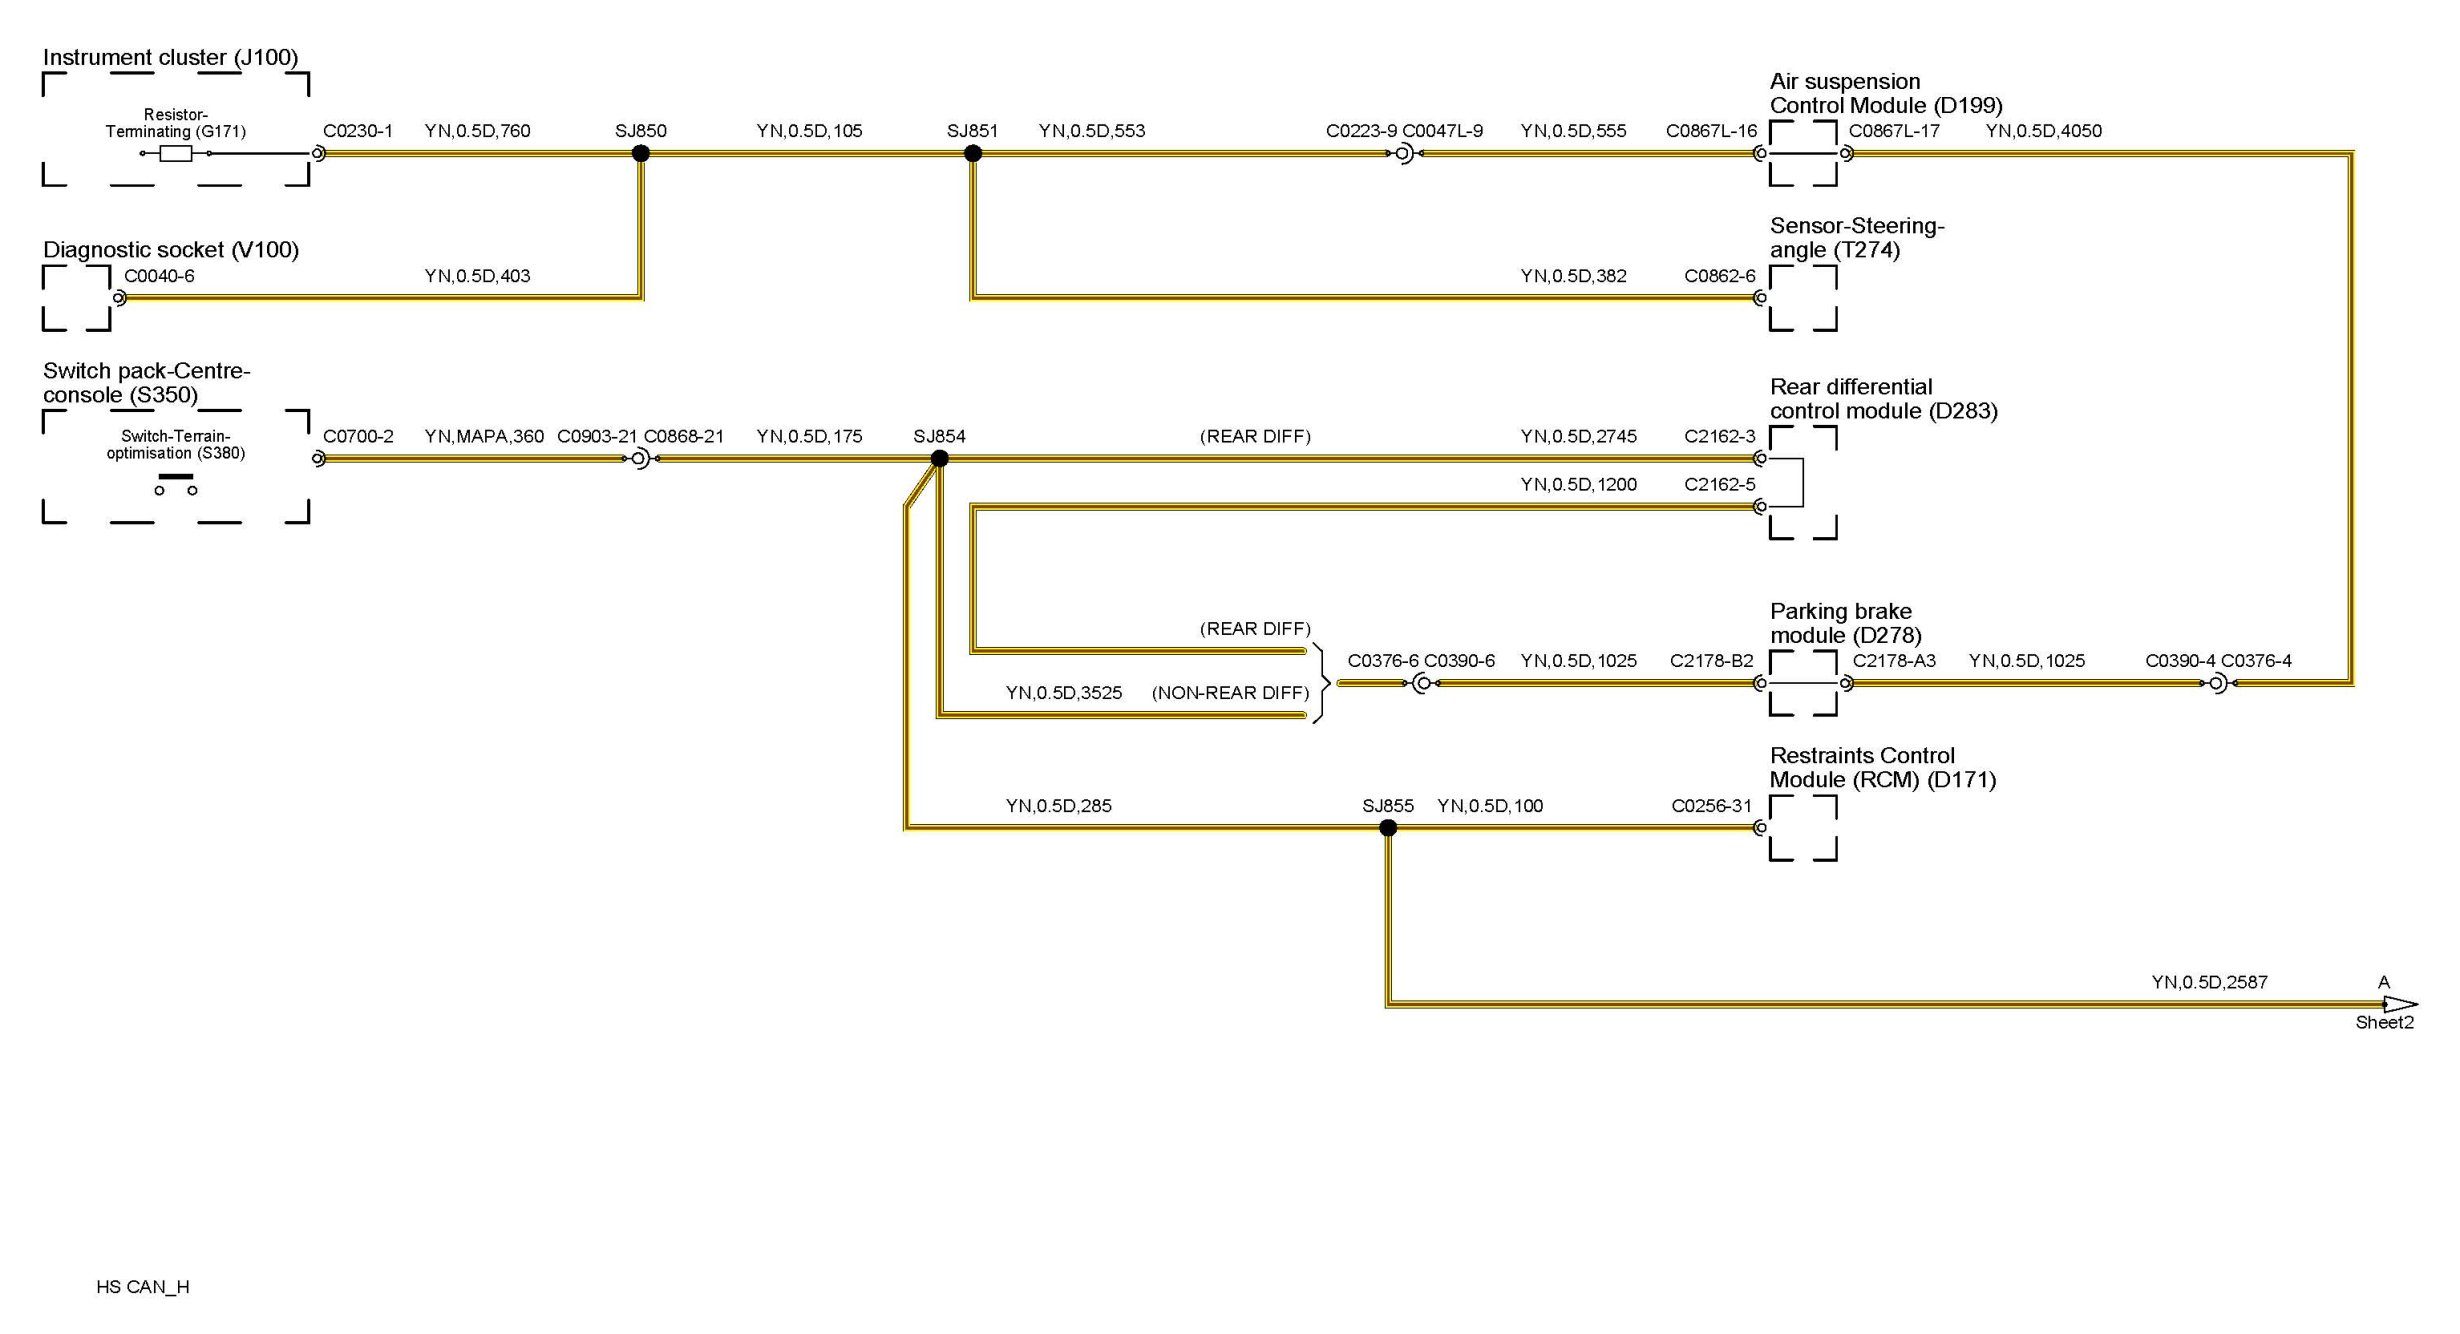Click the SJ854 splice junction dot
2460x1334 pixels.
point(939,459)
